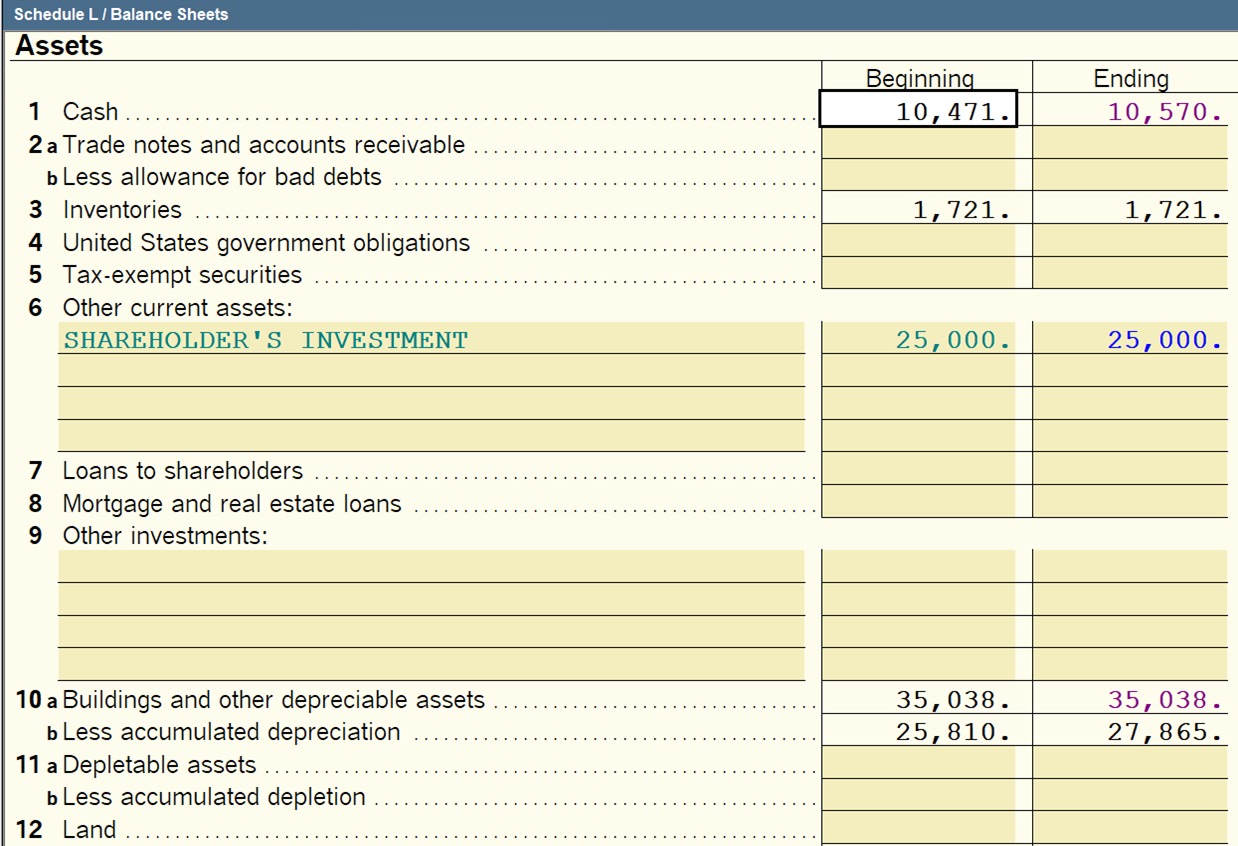Viewport: 1238px width, 846px height.
Task: Click the Depletable assets beginning field
Action: click(918, 764)
